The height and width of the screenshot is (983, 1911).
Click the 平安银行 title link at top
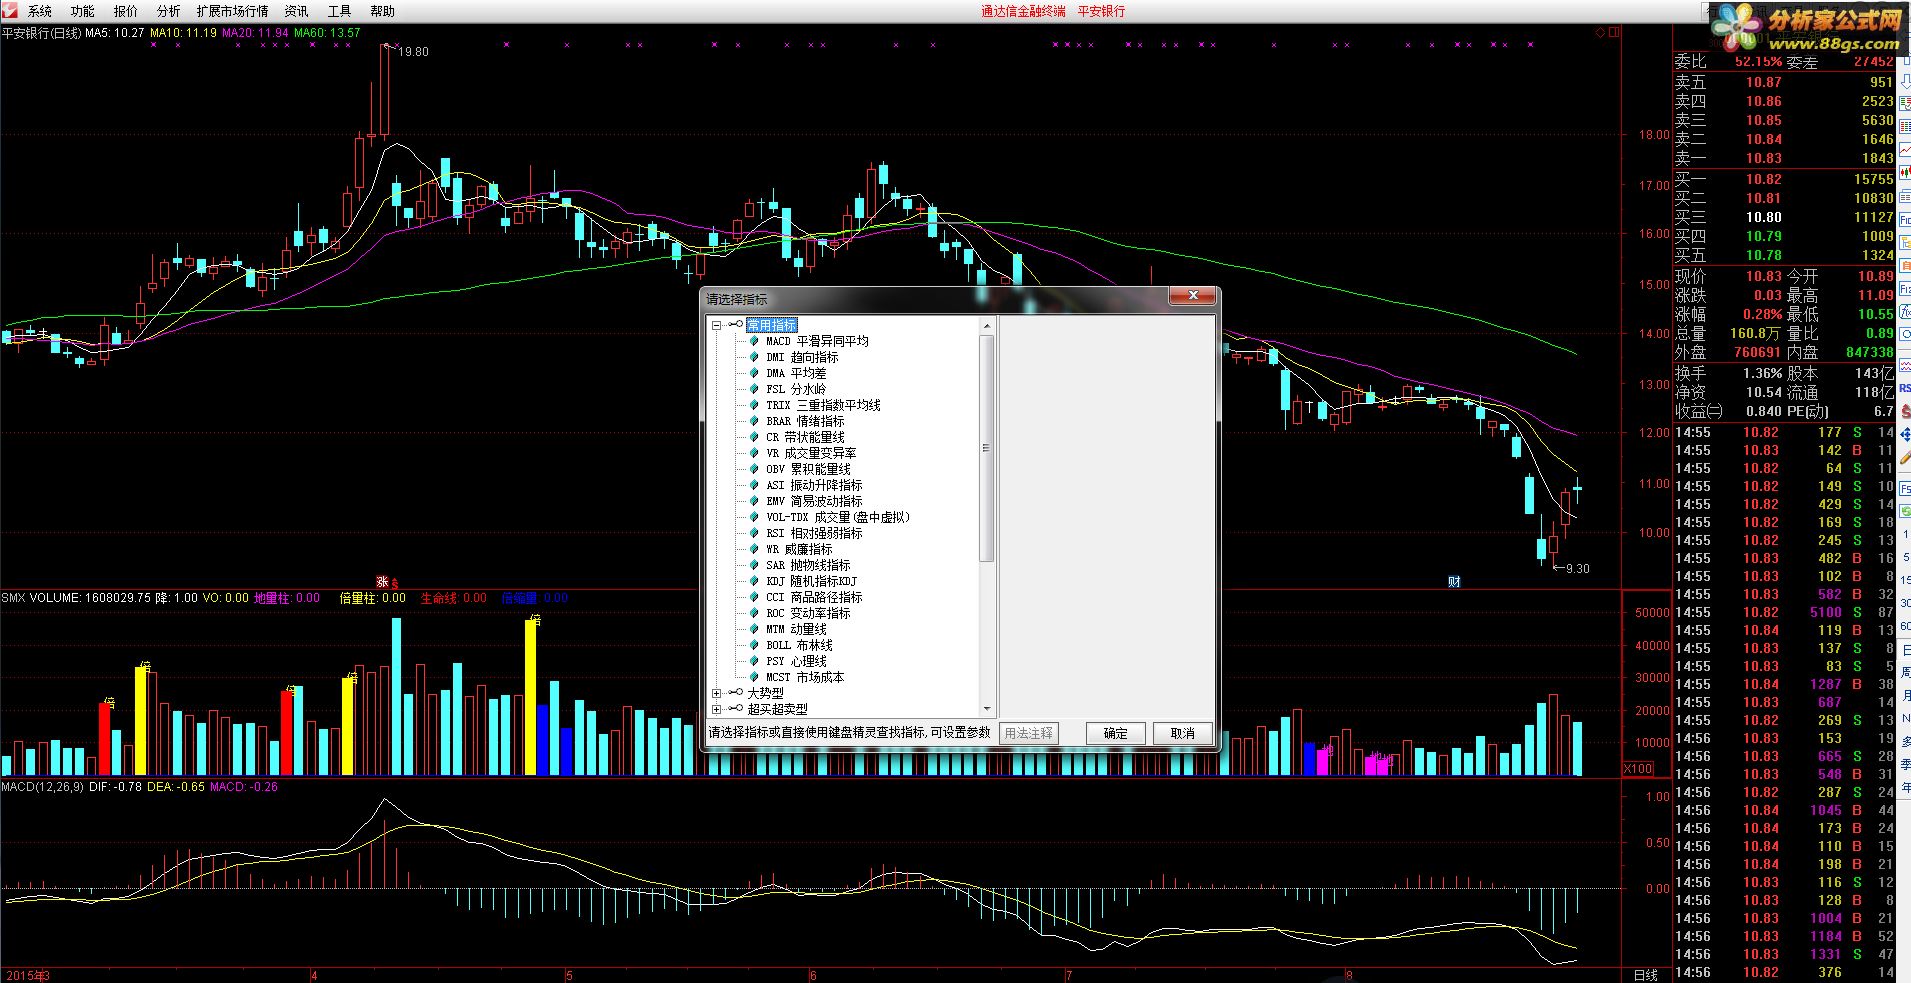click(x=1101, y=11)
